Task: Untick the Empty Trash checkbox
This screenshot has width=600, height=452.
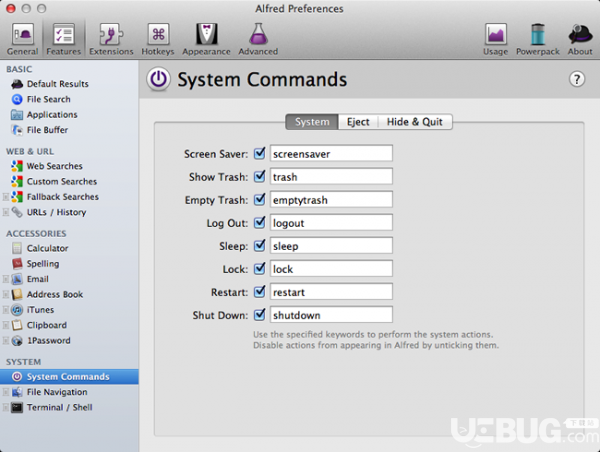Action: (259, 199)
